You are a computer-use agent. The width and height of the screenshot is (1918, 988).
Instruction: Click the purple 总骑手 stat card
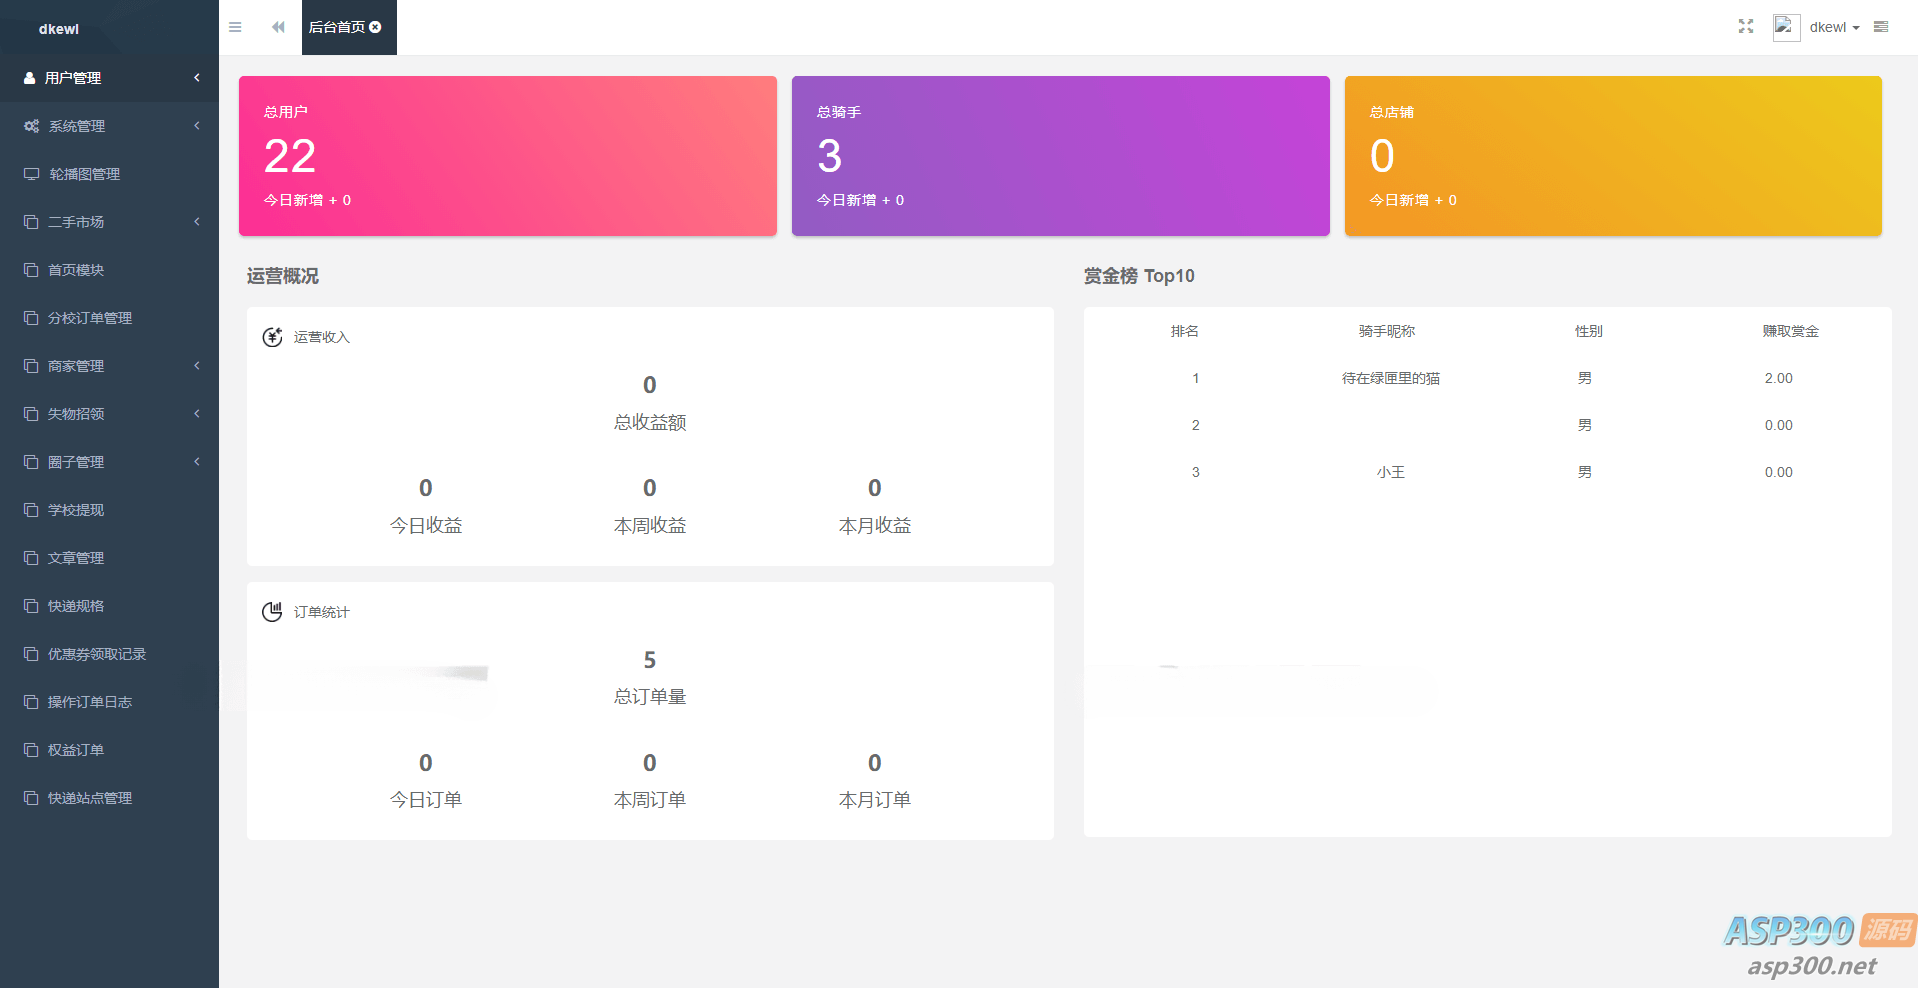[1061, 156]
